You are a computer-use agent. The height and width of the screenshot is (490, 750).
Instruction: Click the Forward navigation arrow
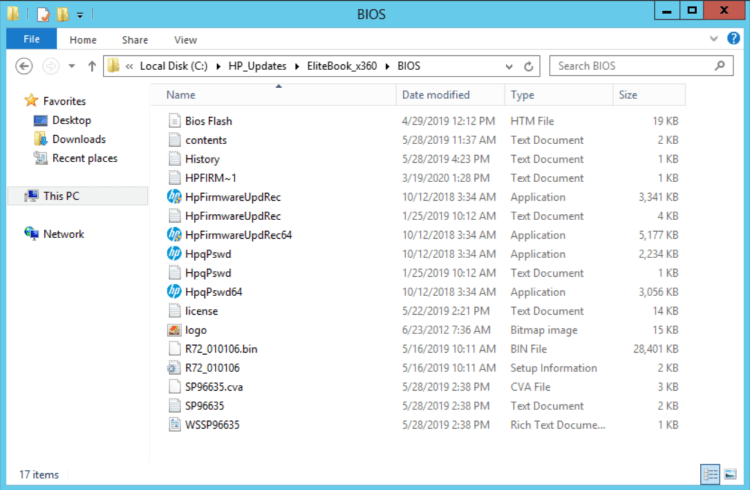tap(51, 66)
